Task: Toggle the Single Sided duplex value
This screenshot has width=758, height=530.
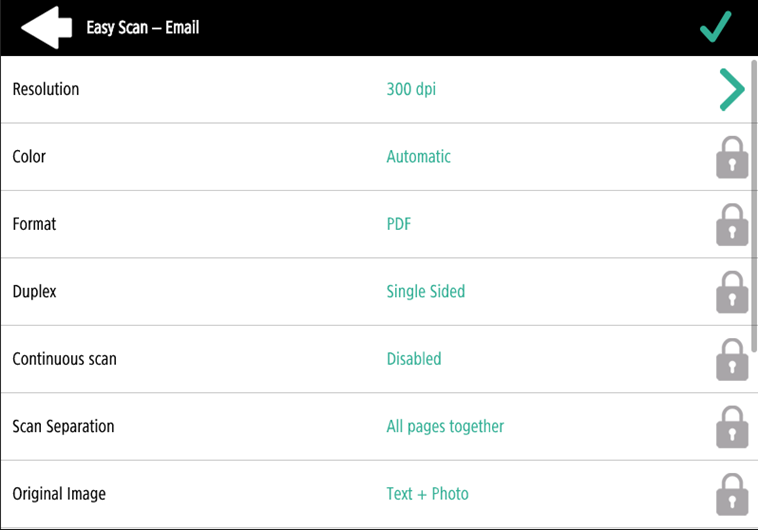Action: [x=426, y=292]
